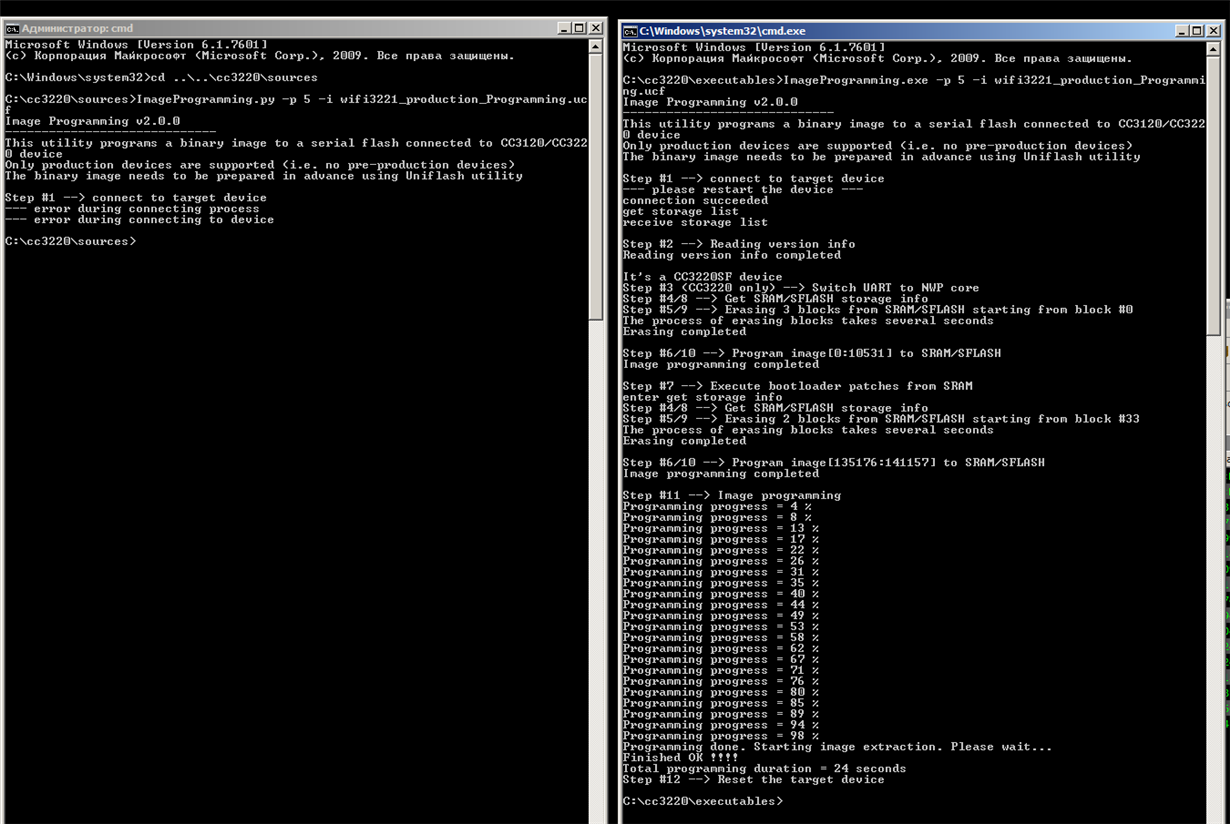Open system menu icon of C:\Windows\system32\cmd.exe window
Screen dimensions: 1230x824
630,31
